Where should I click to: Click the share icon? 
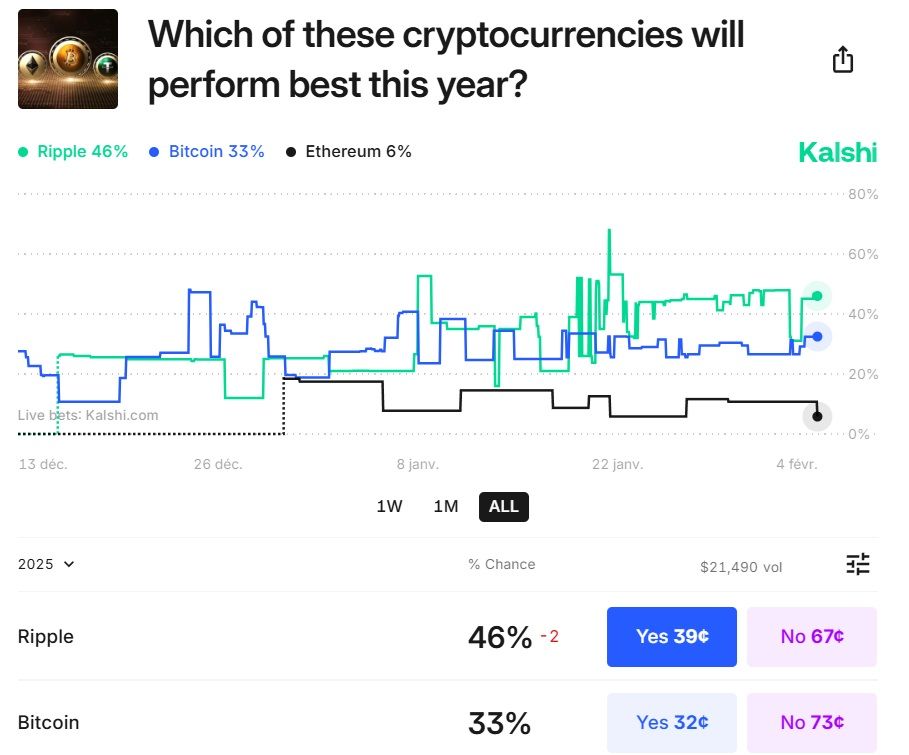click(x=843, y=60)
